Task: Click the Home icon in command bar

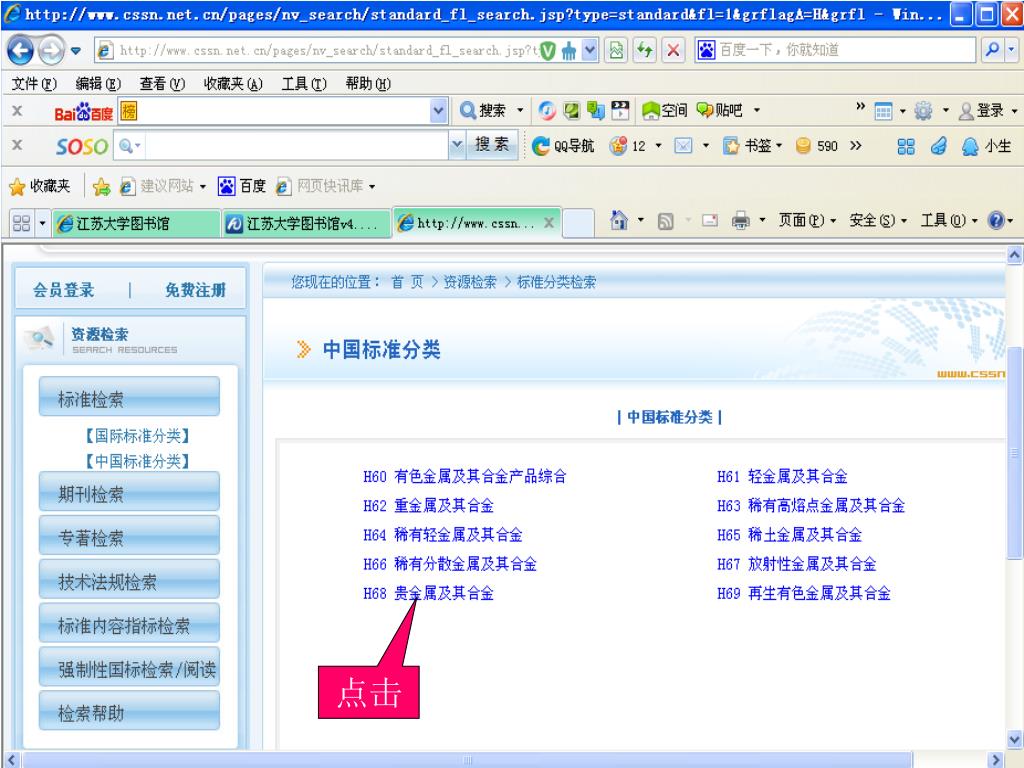Action: click(618, 220)
